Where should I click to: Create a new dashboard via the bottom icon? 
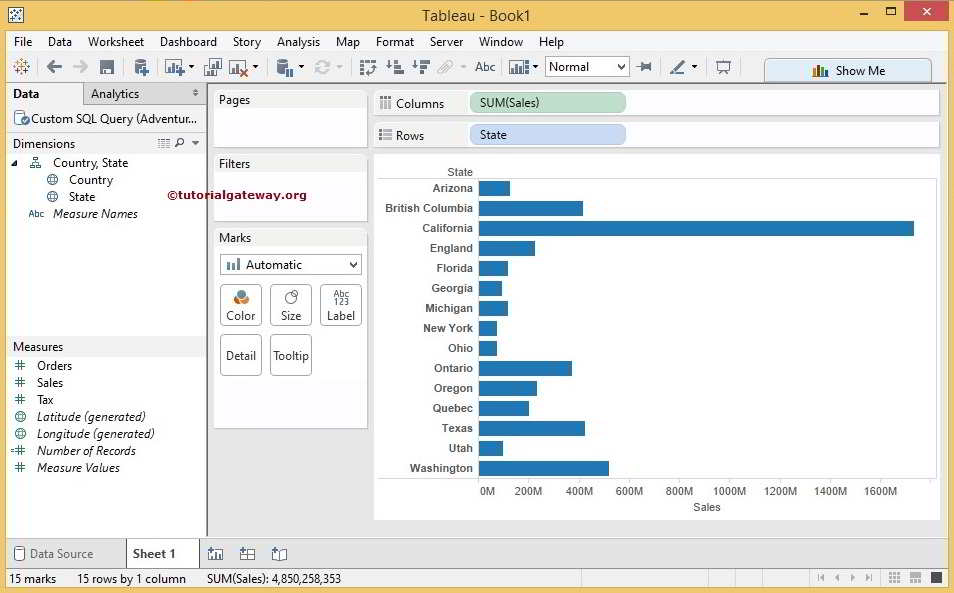tap(247, 553)
